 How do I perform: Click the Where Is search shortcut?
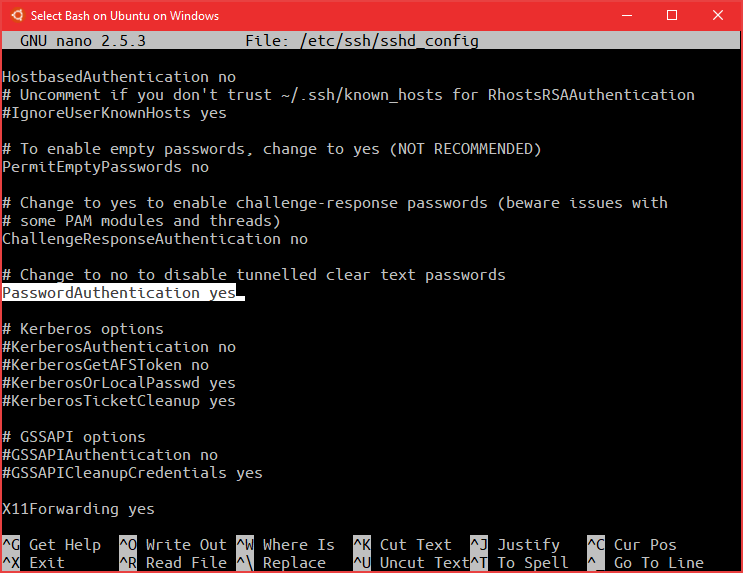tap(298, 545)
